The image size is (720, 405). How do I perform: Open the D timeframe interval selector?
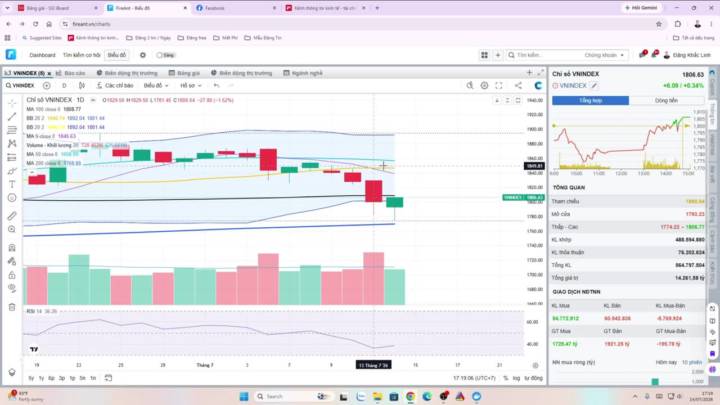[x=64, y=85]
